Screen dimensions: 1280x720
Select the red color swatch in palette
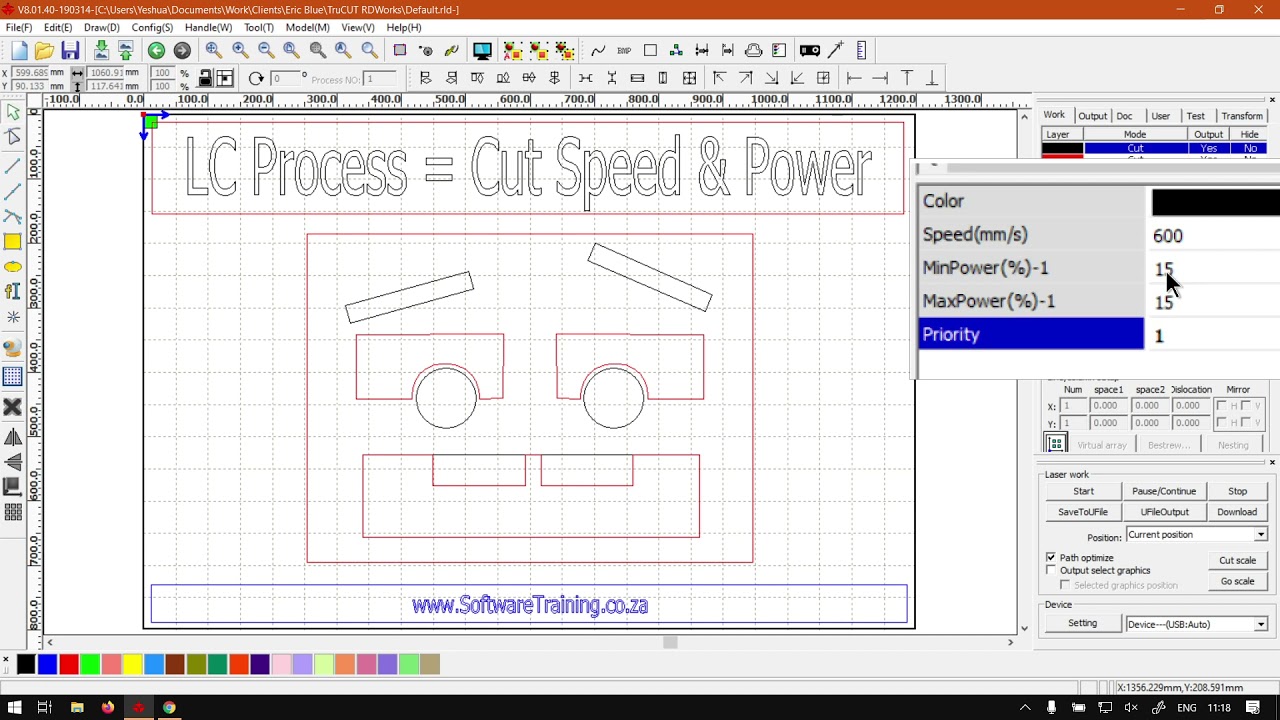click(x=68, y=664)
